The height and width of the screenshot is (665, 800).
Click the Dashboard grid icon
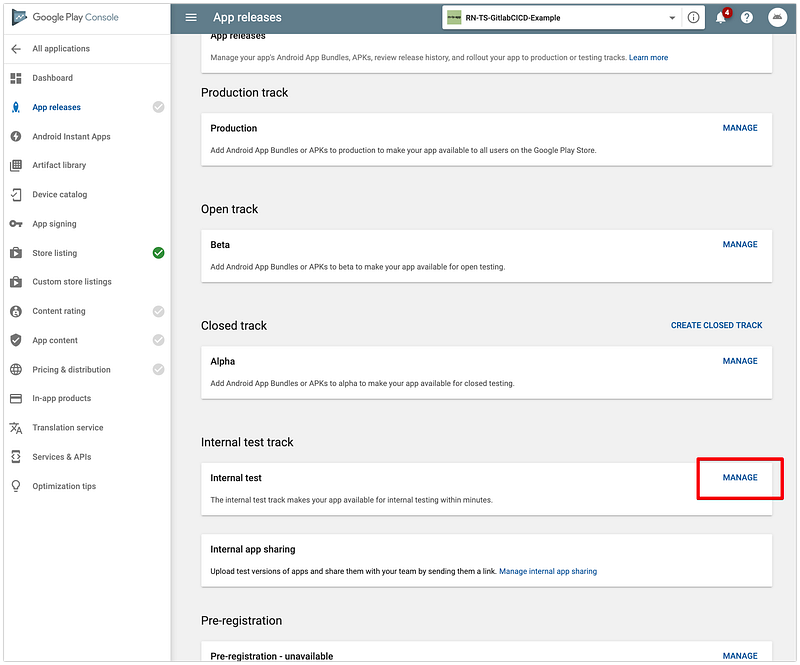click(x=16, y=78)
